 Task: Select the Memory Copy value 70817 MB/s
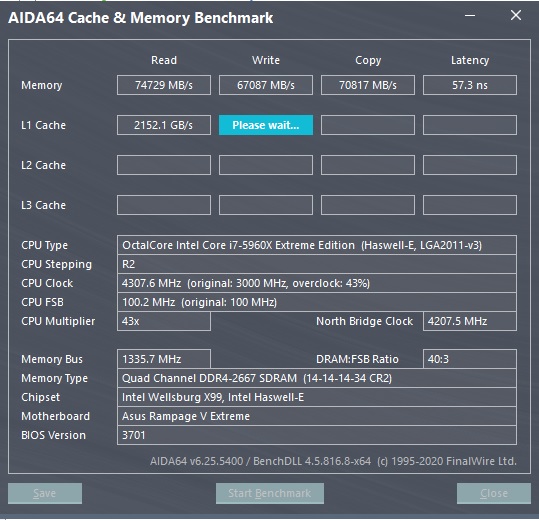pyautogui.click(x=368, y=85)
